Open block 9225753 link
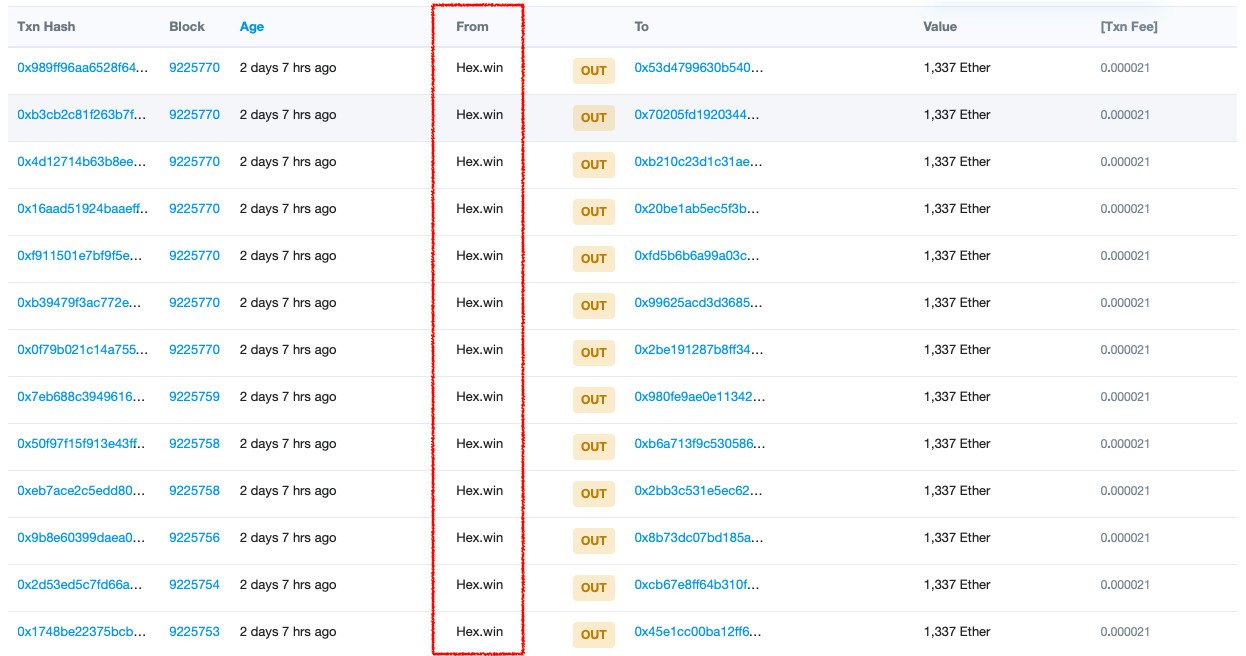 (194, 632)
